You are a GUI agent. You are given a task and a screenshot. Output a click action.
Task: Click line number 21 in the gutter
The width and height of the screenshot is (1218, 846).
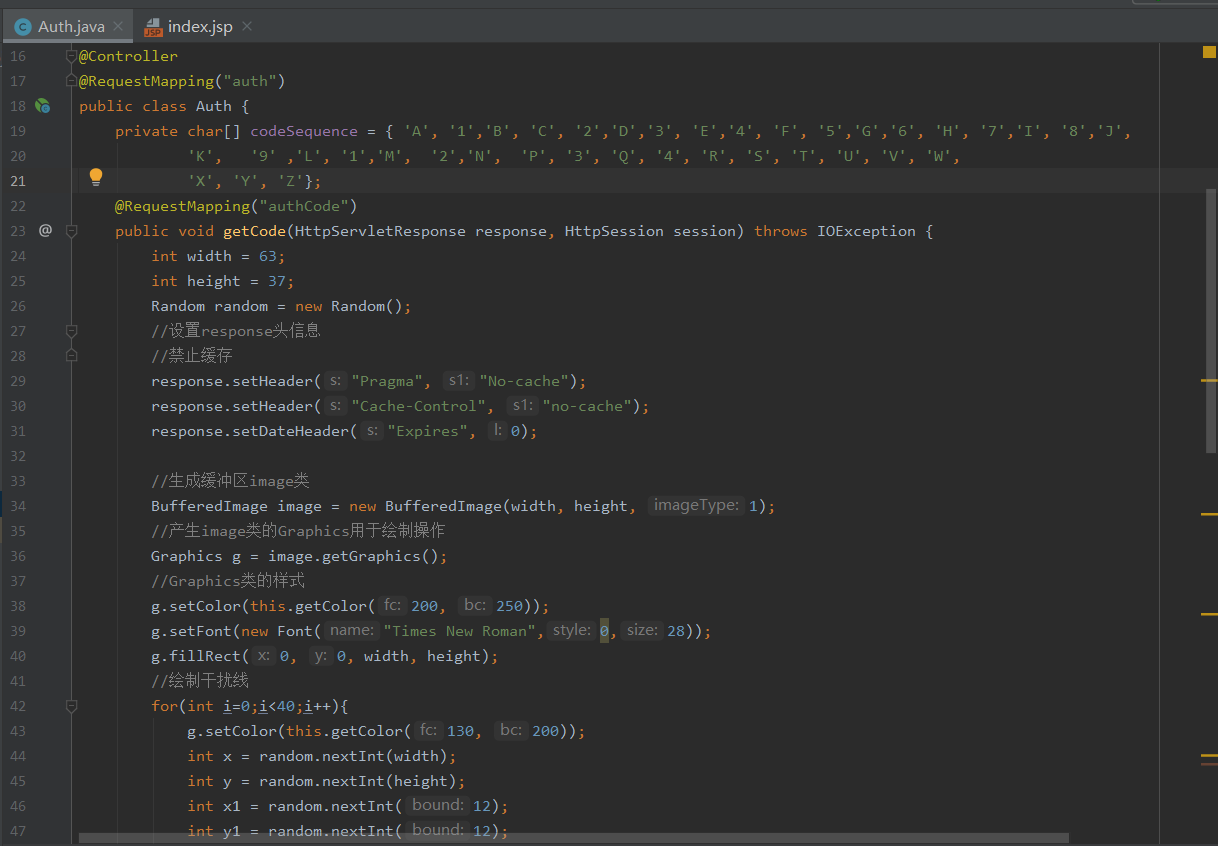pos(18,181)
